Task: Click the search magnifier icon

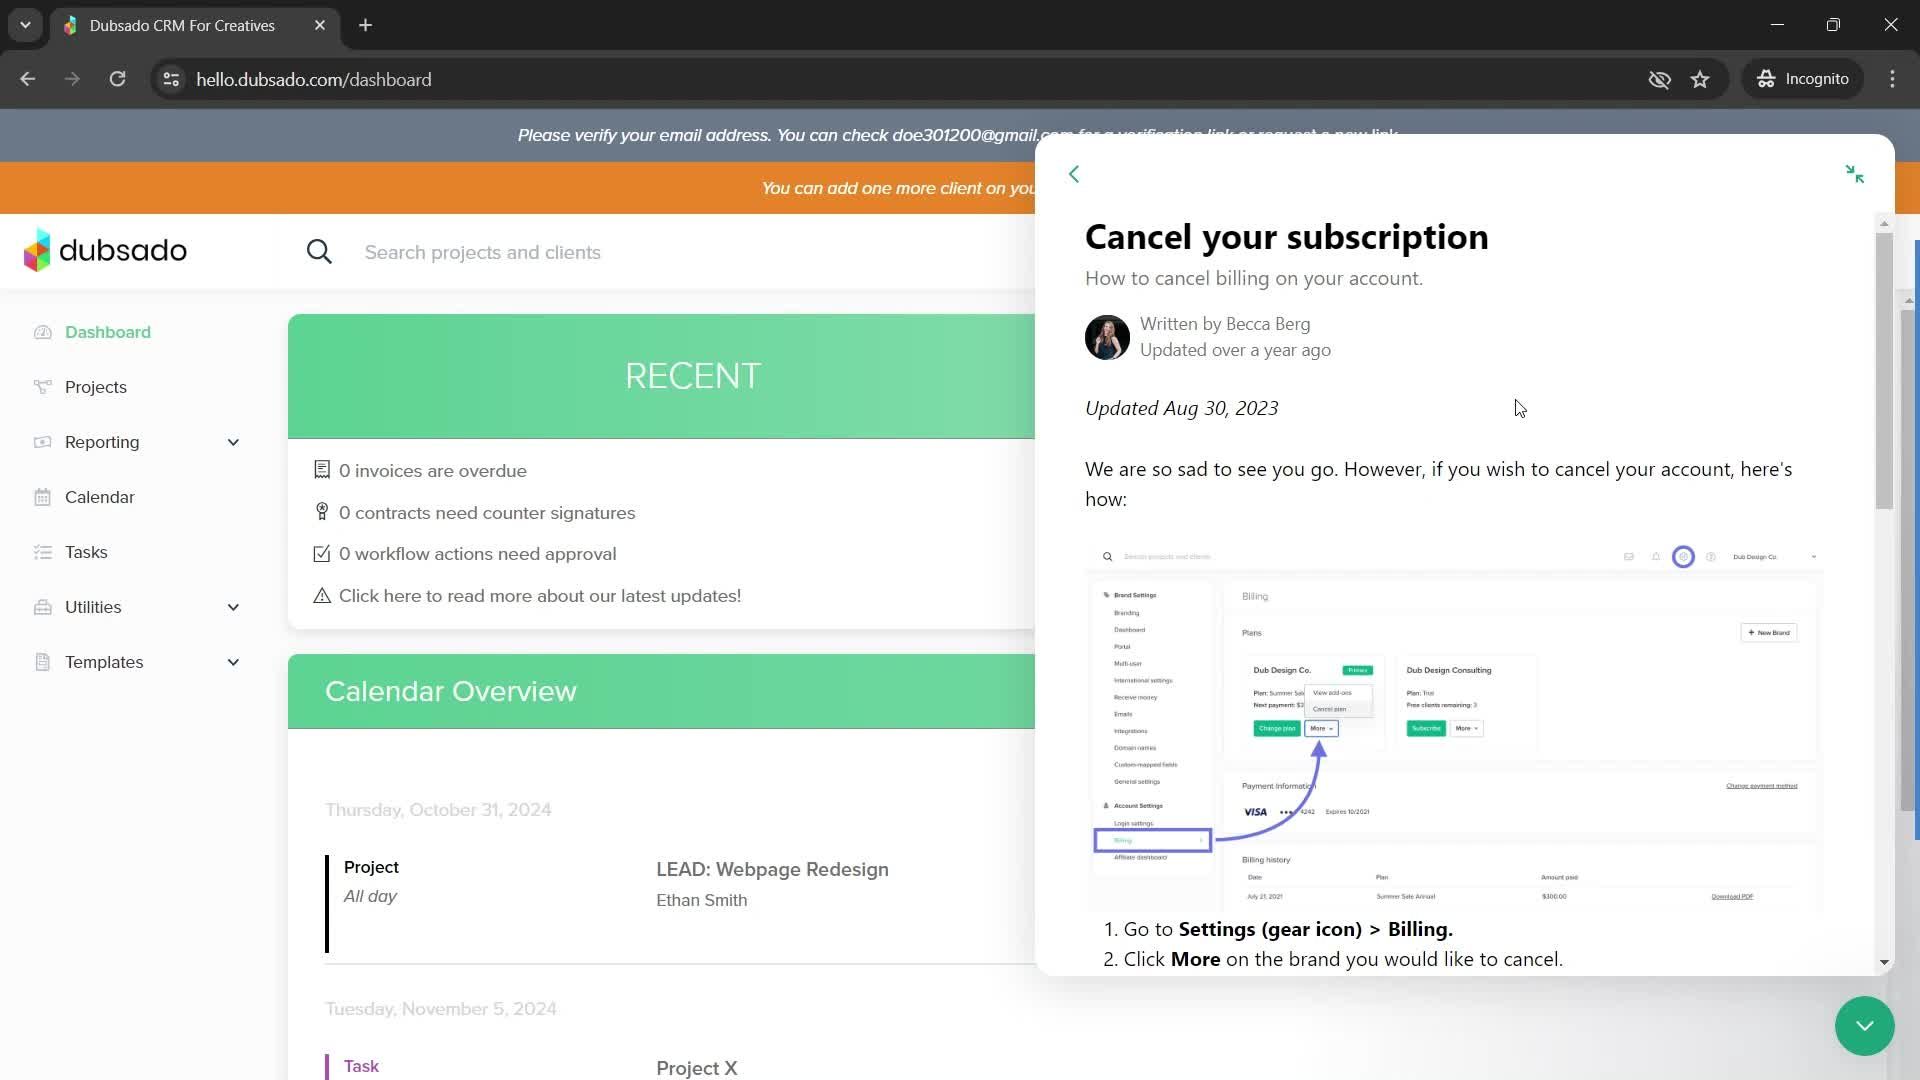Action: point(319,252)
